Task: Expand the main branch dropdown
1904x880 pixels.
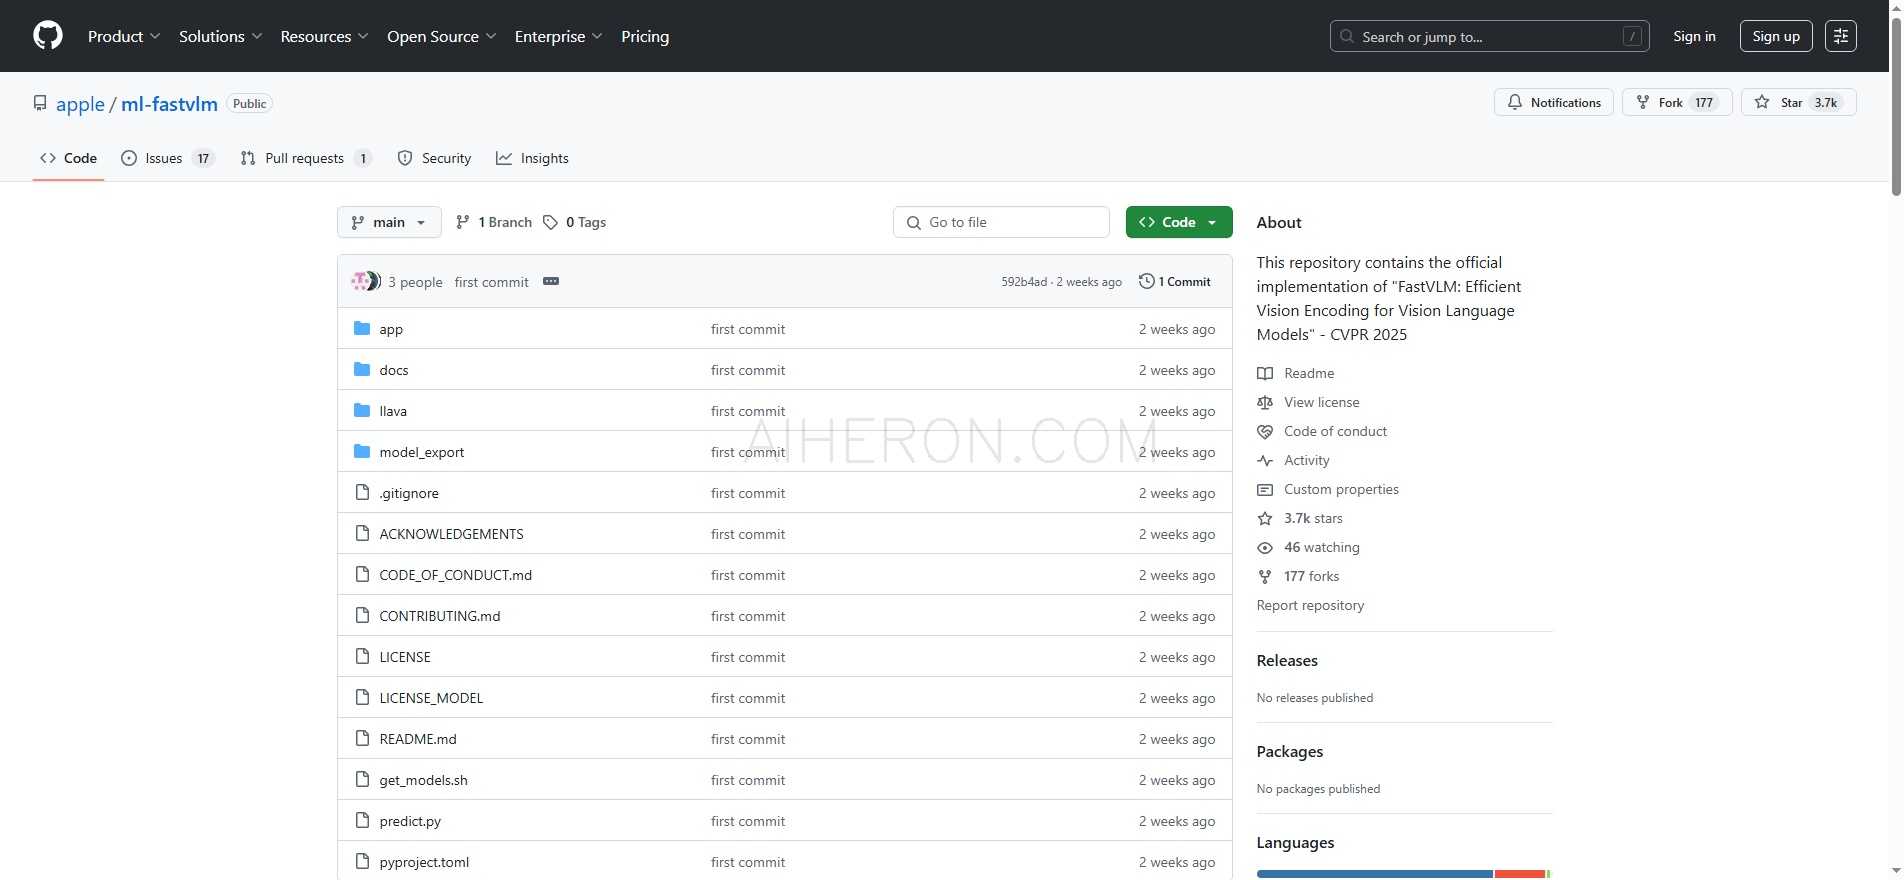Action: click(389, 222)
